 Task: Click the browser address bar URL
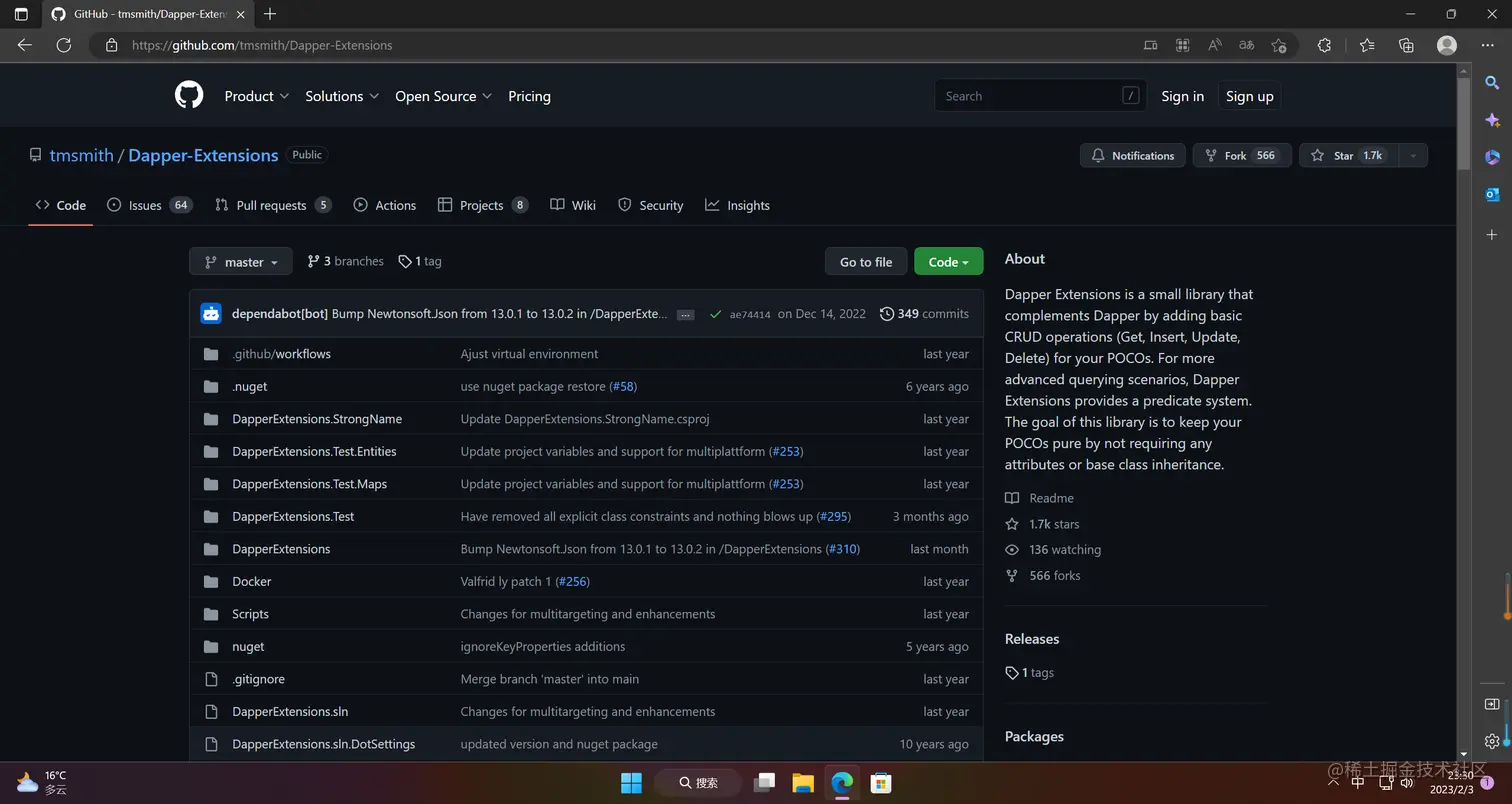point(262,45)
